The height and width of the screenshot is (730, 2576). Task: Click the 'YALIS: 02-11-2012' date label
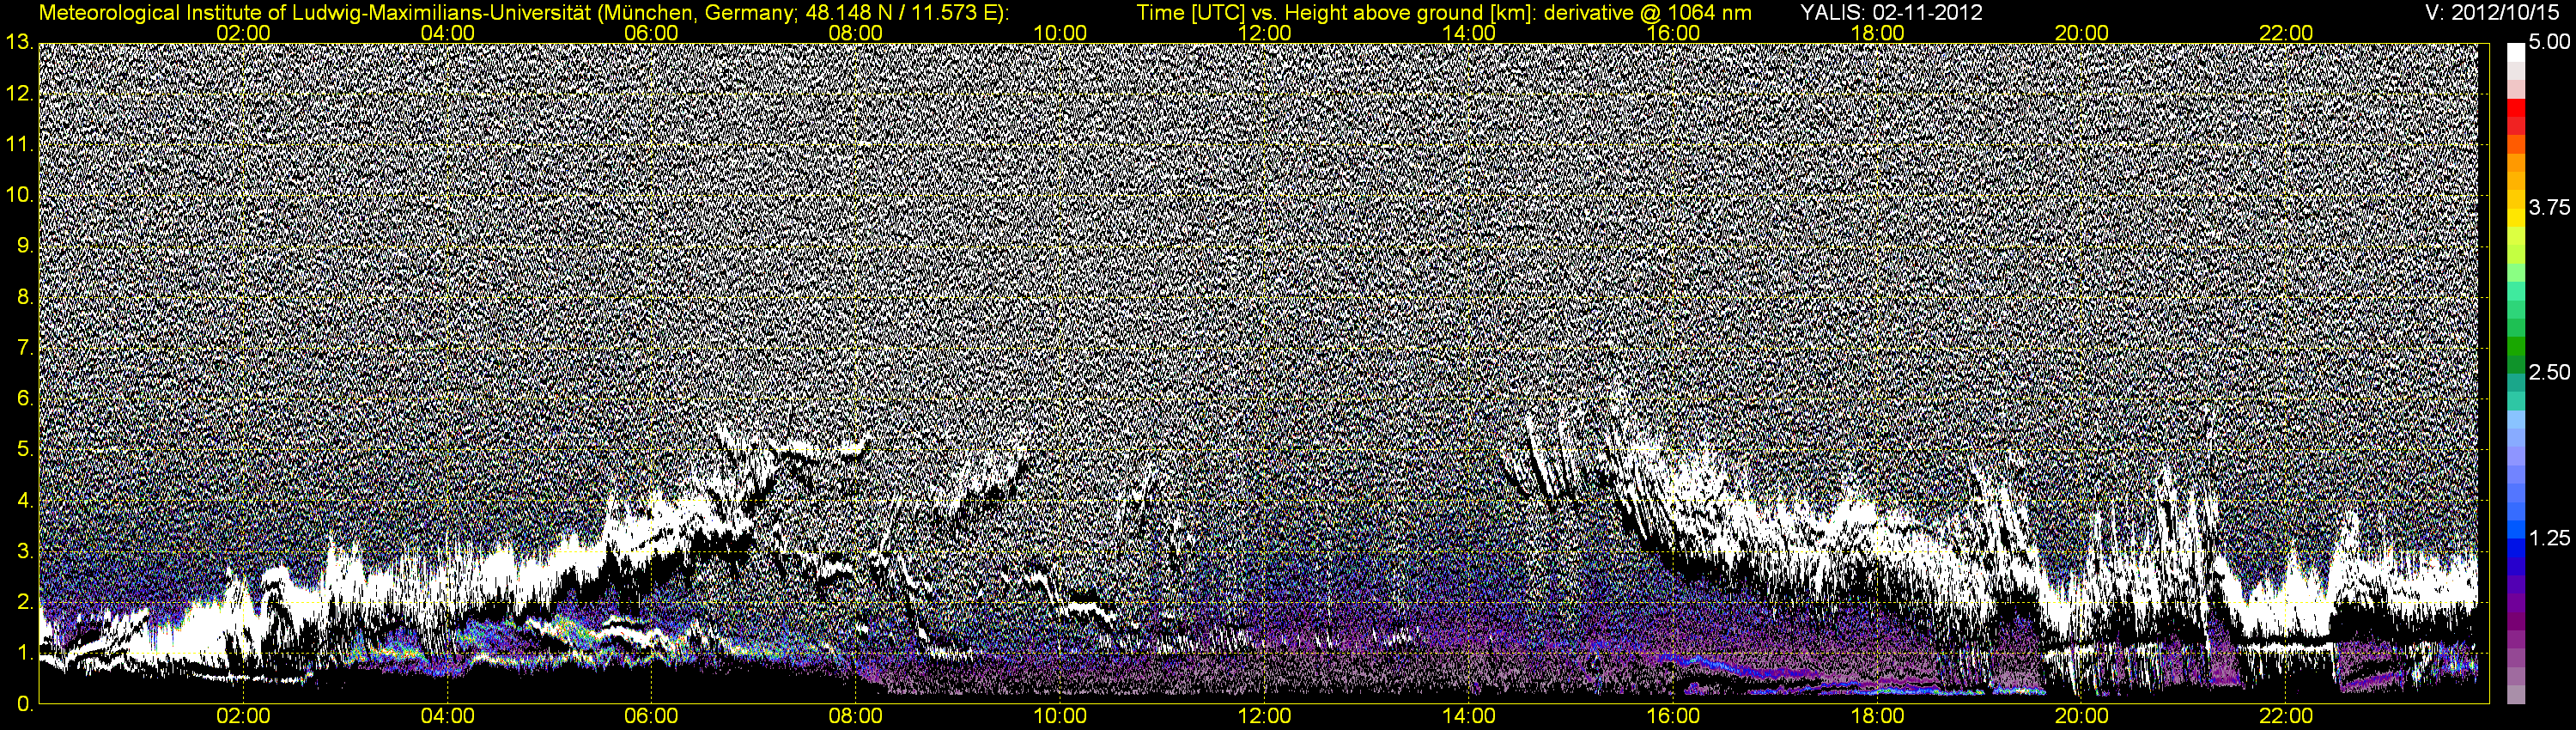pyautogui.click(x=1891, y=13)
